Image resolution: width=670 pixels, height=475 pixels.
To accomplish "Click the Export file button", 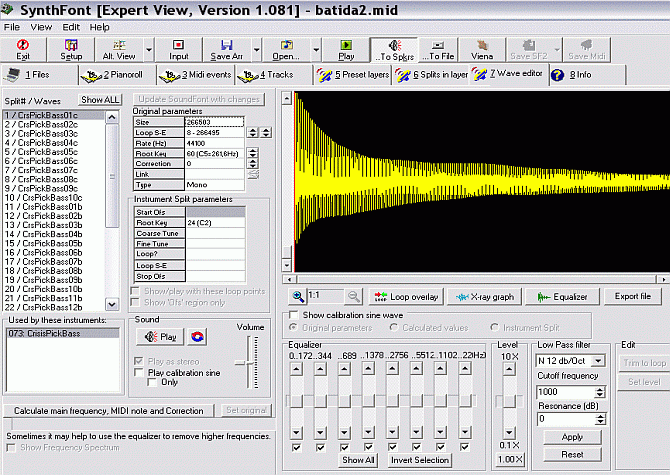I will pos(633,296).
